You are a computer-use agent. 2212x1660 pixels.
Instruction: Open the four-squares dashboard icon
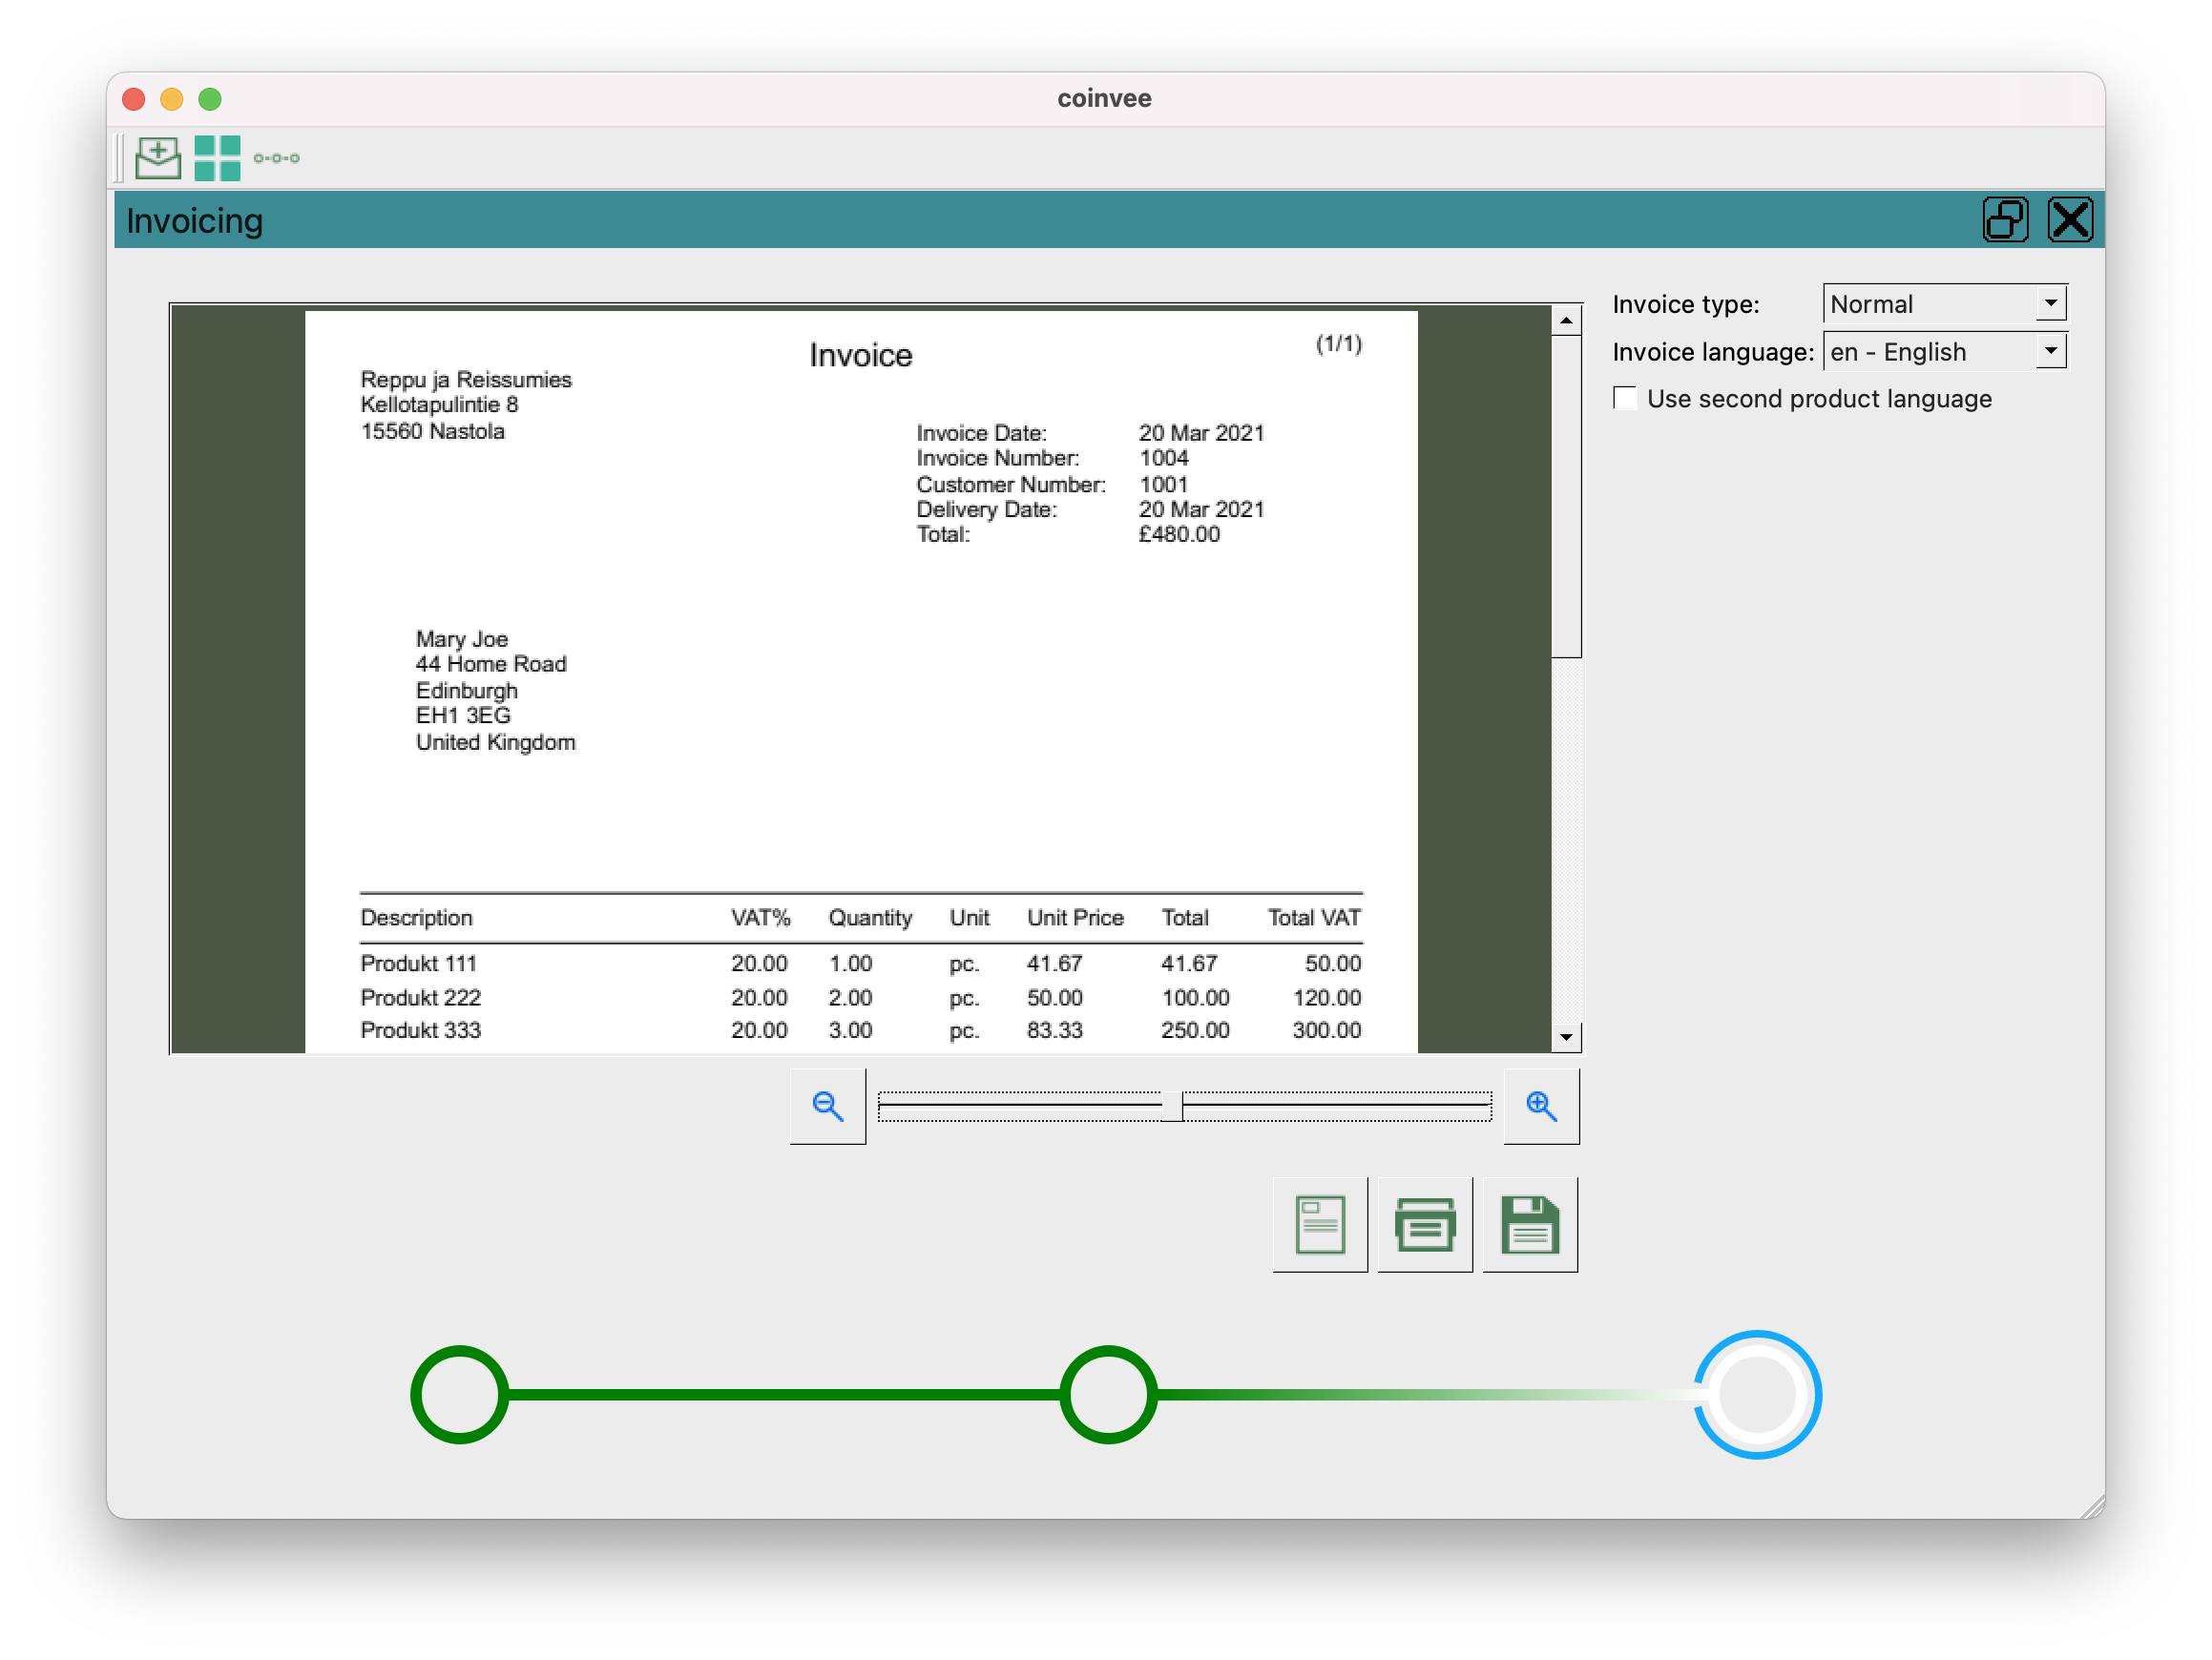[217, 158]
